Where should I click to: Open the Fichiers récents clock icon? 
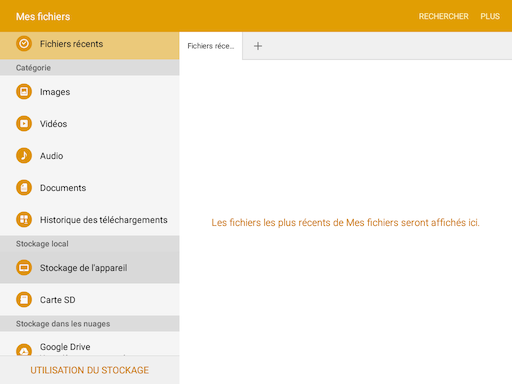[24, 44]
